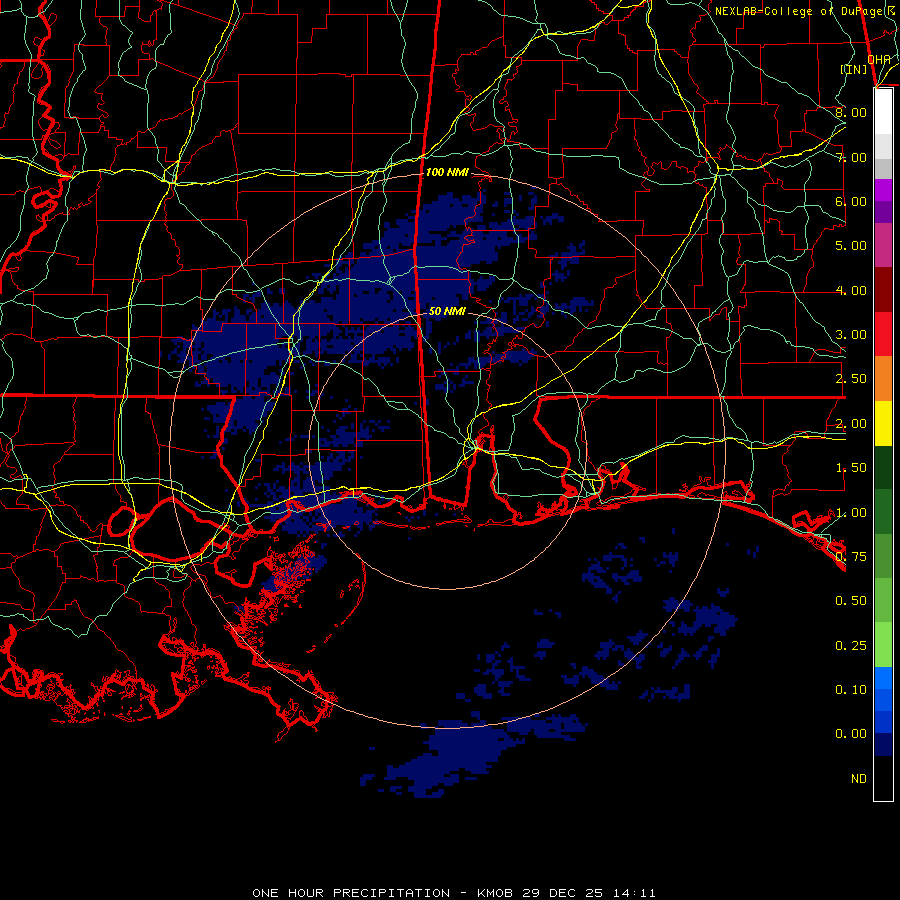900x900 pixels.
Task: Select the 4.00 legend value
Action: point(851,290)
